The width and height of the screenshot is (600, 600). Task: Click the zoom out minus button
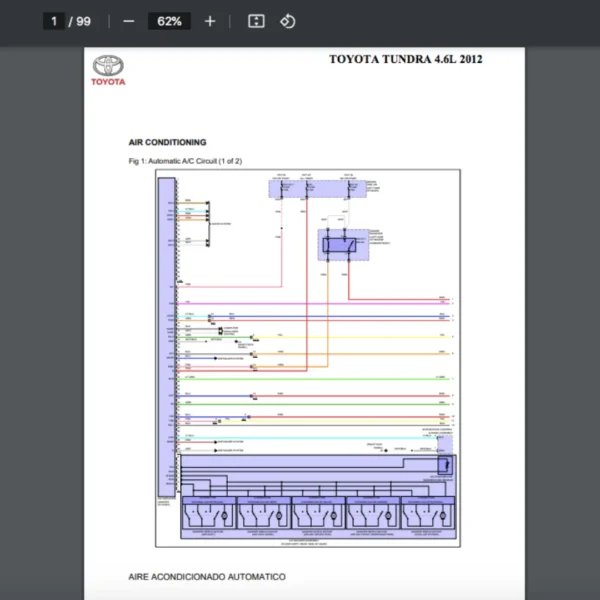click(128, 21)
